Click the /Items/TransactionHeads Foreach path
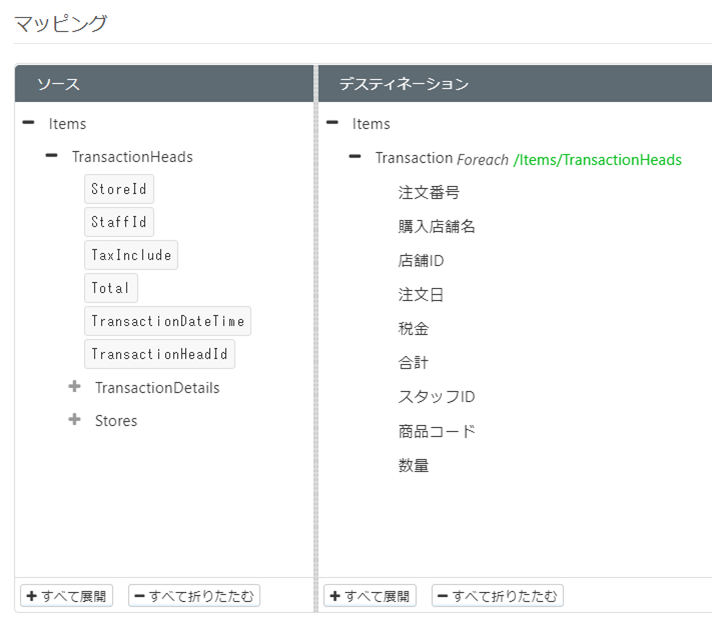The width and height of the screenshot is (712, 622). (x=597, y=159)
